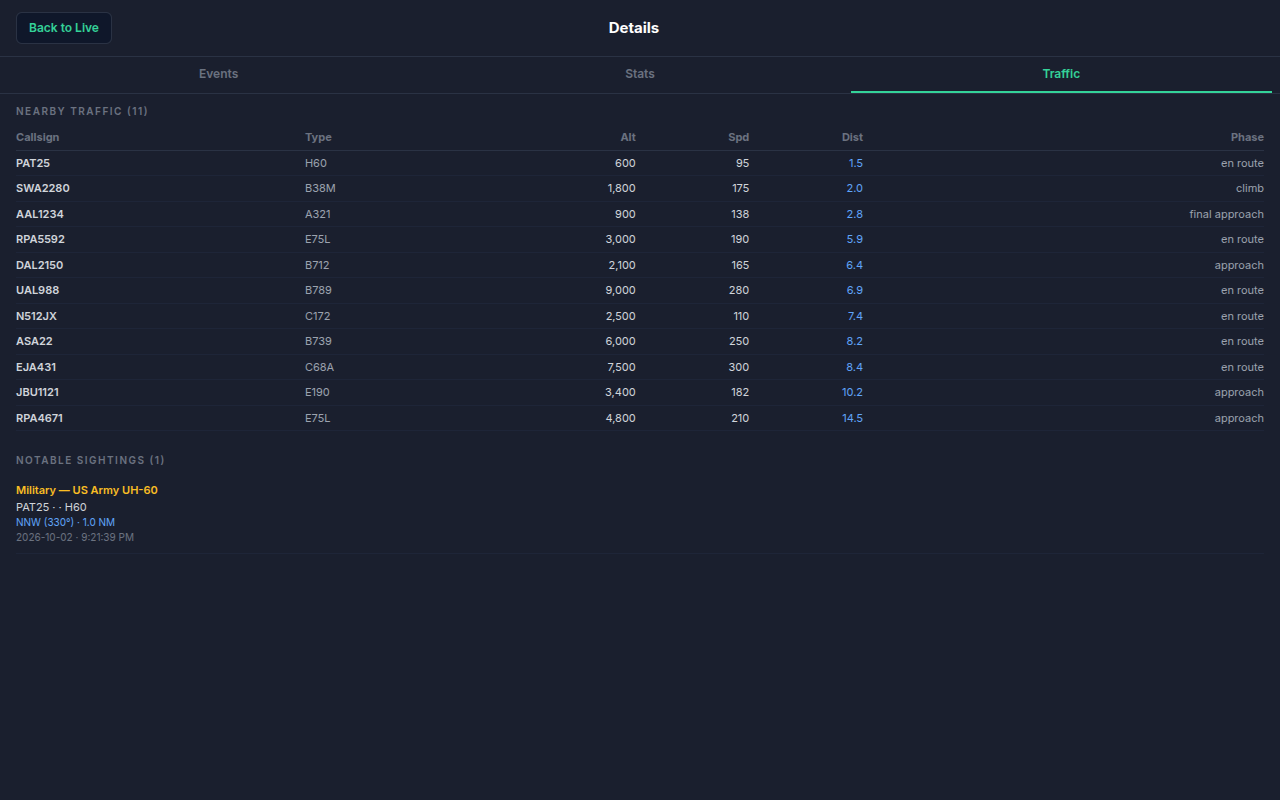Screen dimensions: 1280x800
Task: Click the 14.5 distance value
Action: pos(852,418)
